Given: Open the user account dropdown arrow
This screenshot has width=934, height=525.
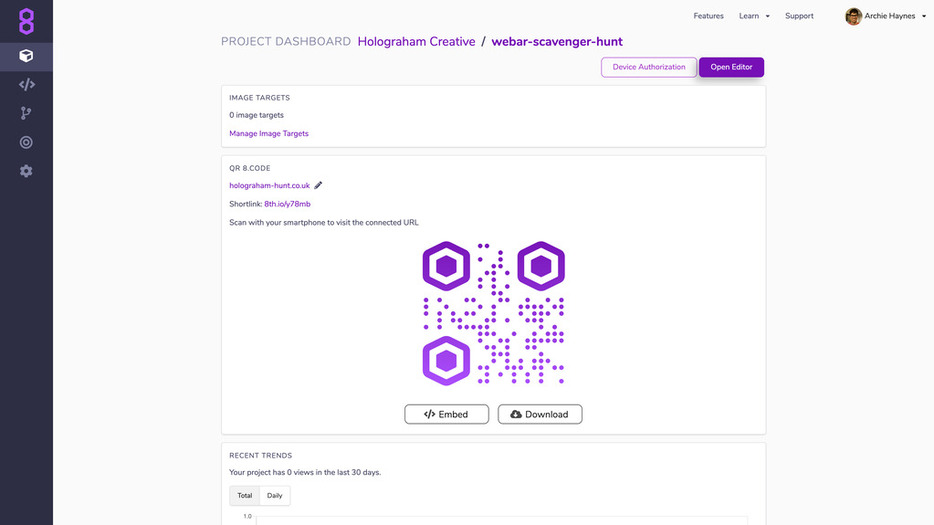Looking at the screenshot, I should pos(924,16).
